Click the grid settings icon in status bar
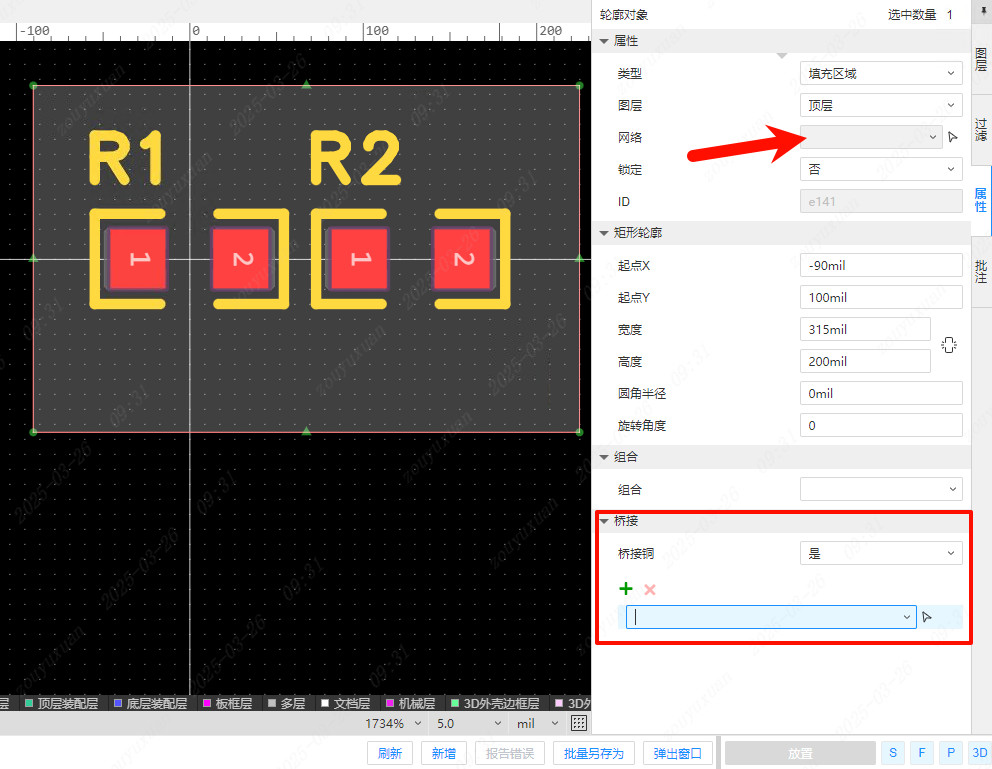Viewport: 992px width, 769px height. (x=578, y=723)
